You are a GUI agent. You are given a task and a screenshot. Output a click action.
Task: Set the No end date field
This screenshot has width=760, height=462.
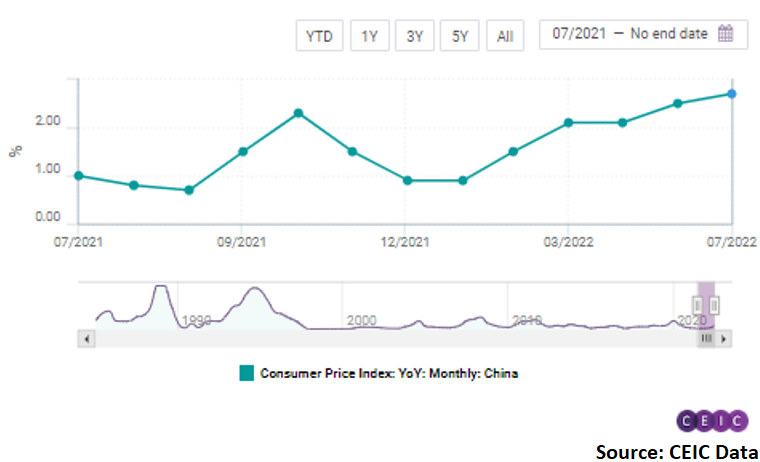pyautogui.click(x=669, y=33)
